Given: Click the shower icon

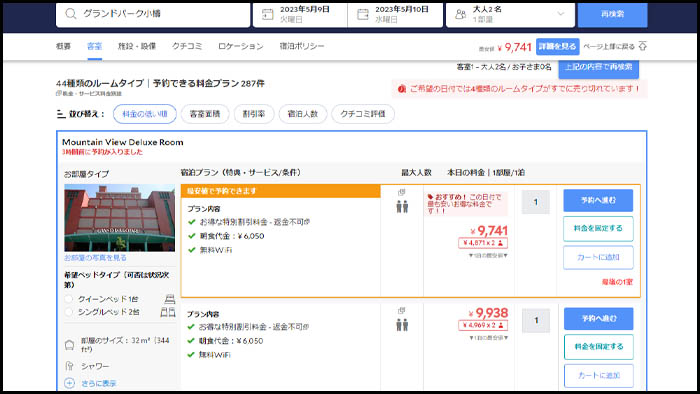Looking at the screenshot, I should click(69, 366).
